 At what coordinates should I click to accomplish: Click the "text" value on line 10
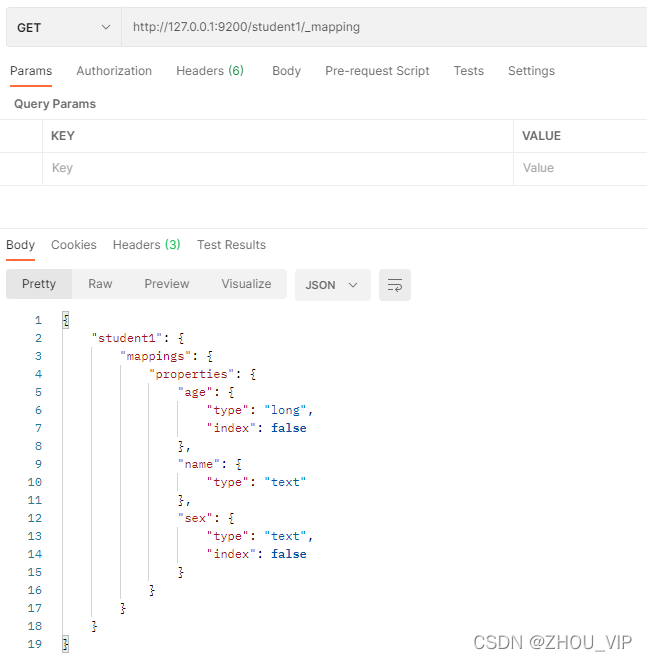(285, 482)
